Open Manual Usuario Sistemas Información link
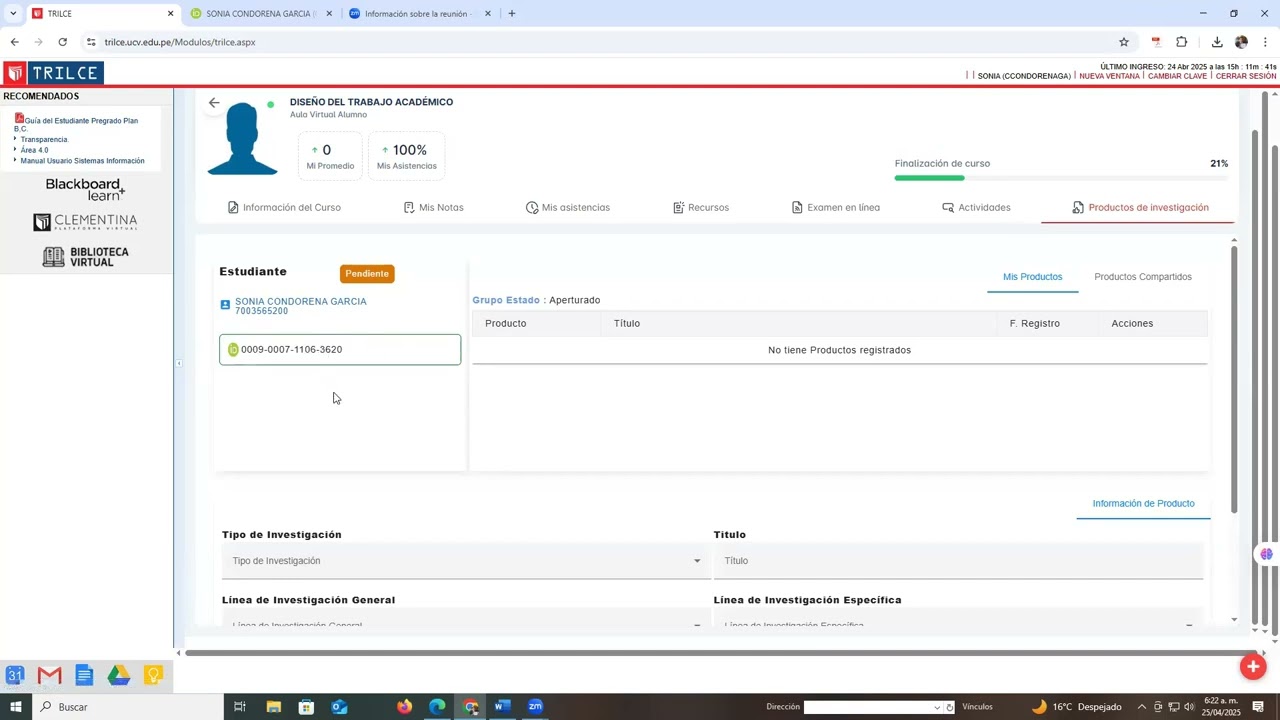1280x720 pixels. (x=82, y=161)
